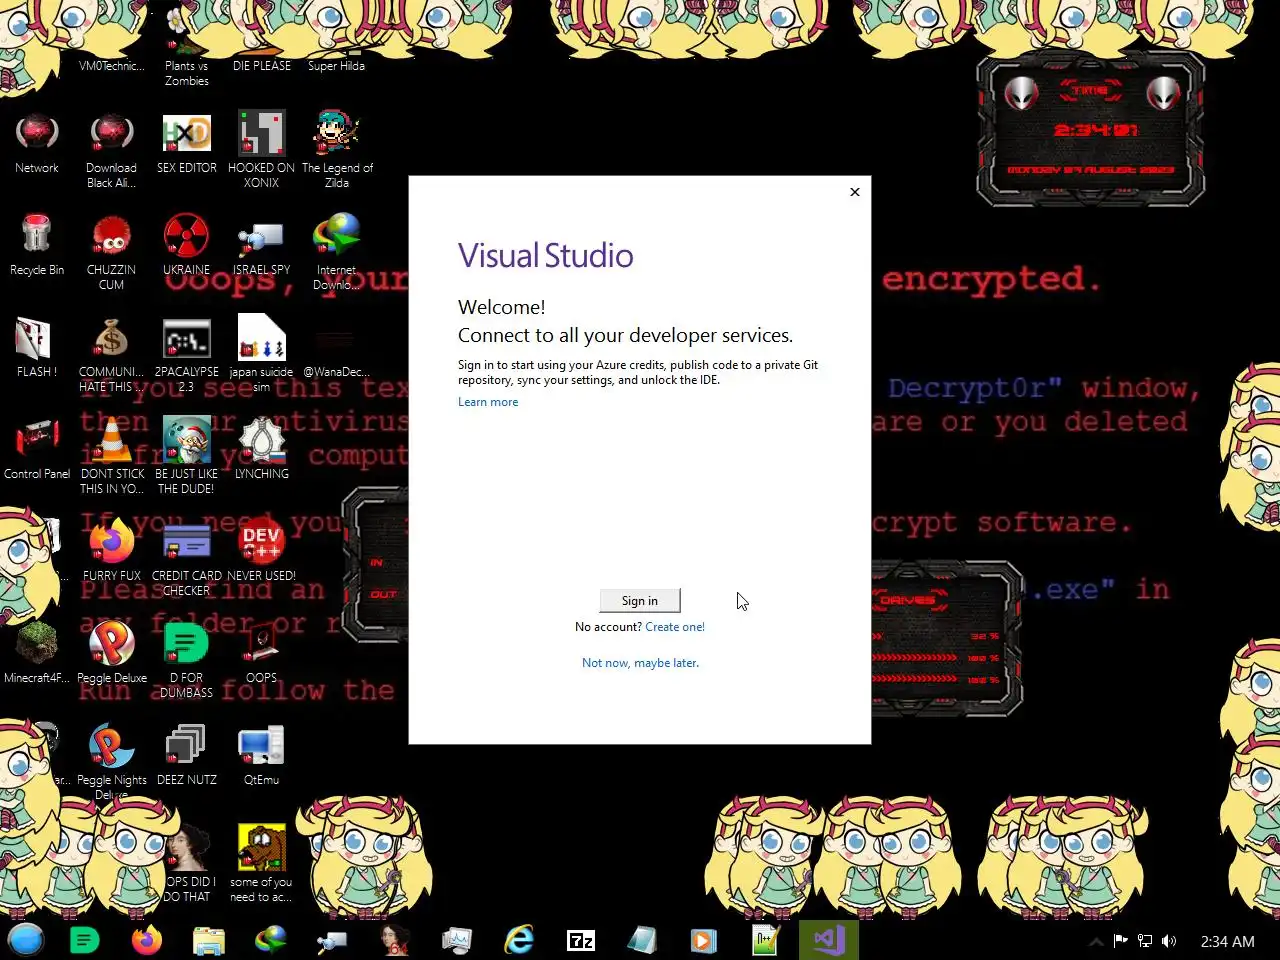
Task: Open Notepad++ from the taskbar
Action: [x=766, y=940]
